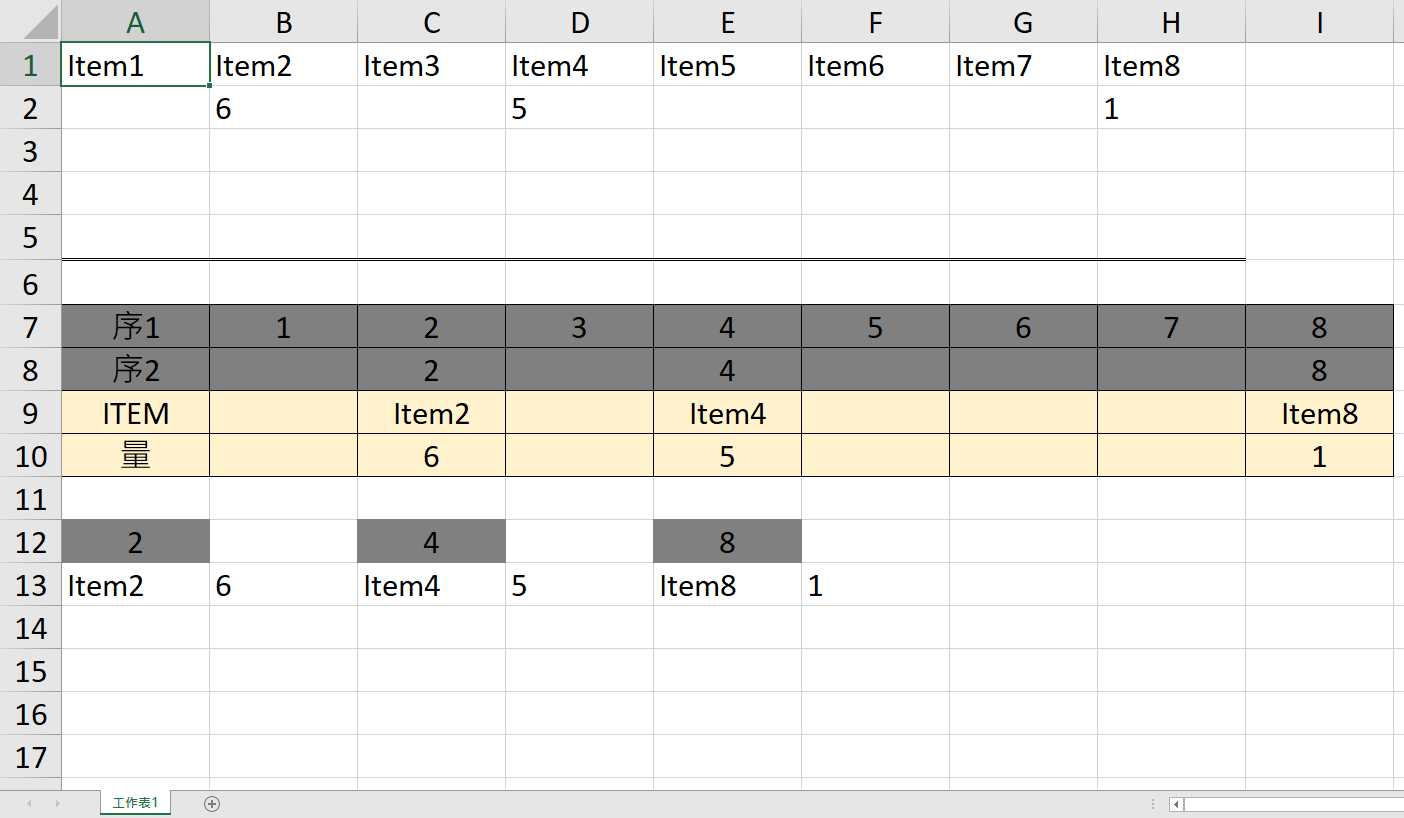Click cell C13 containing Item4

[x=431, y=585]
